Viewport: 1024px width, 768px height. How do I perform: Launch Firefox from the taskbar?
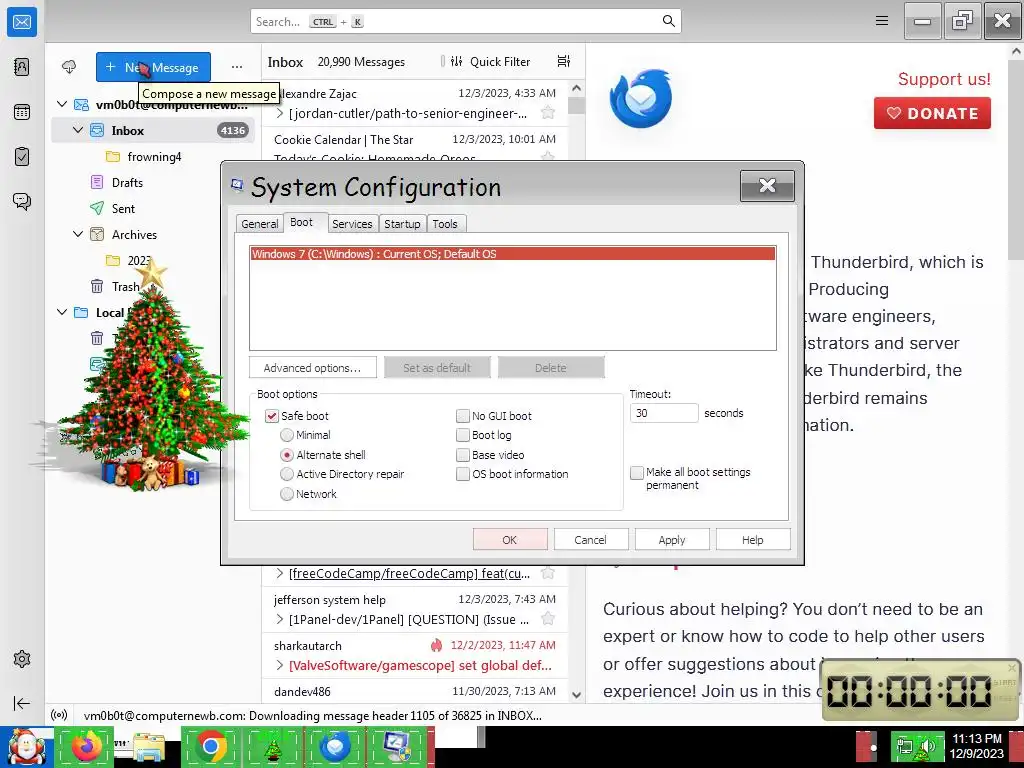tap(87, 746)
